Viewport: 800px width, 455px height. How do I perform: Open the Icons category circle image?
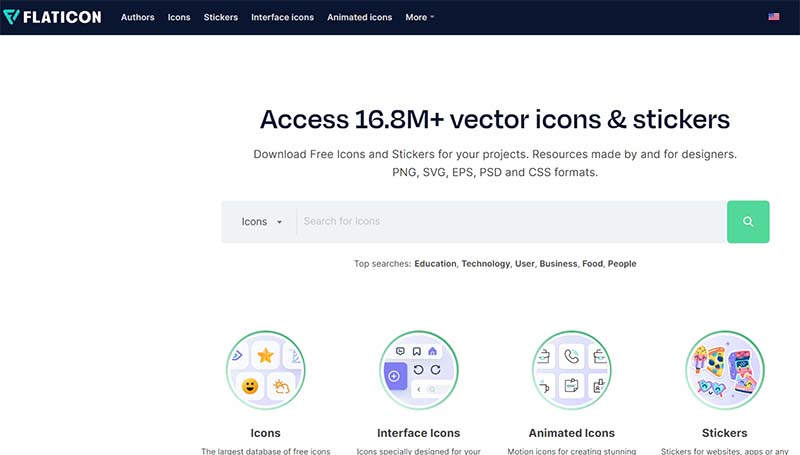(x=265, y=370)
